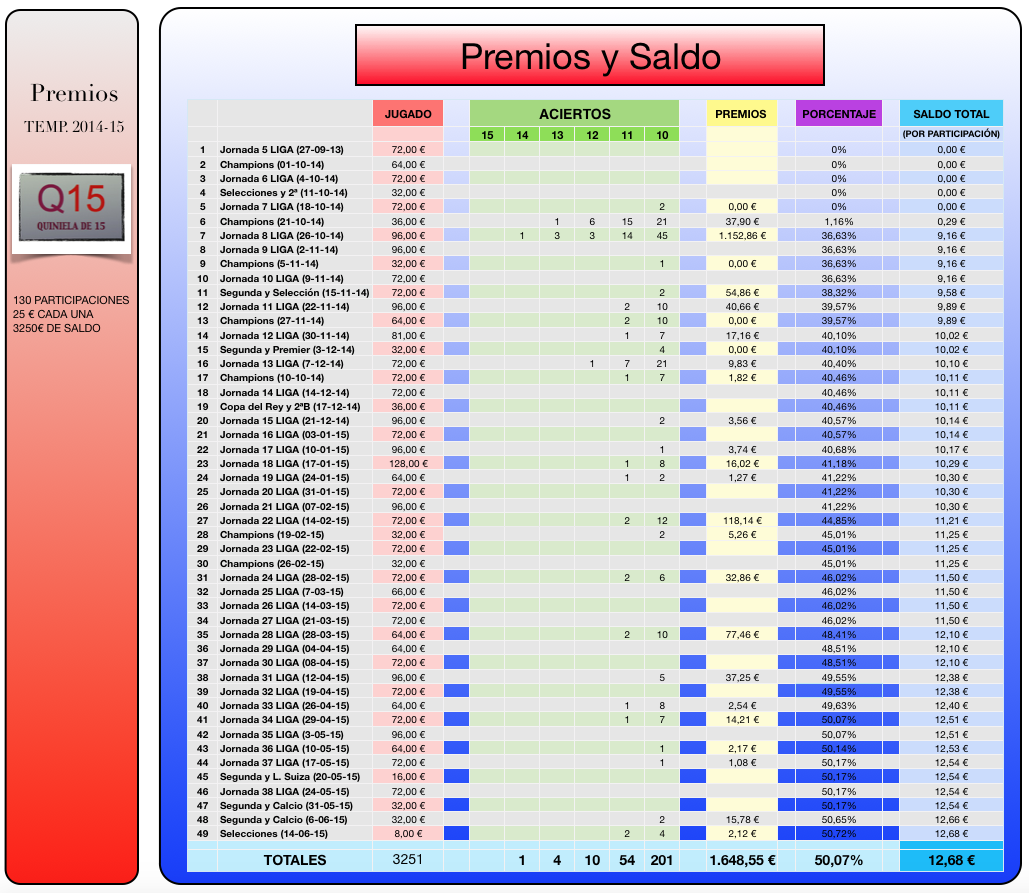Click the 15 aciertos subheader cell
The height and width of the screenshot is (893, 1029).
coord(487,135)
